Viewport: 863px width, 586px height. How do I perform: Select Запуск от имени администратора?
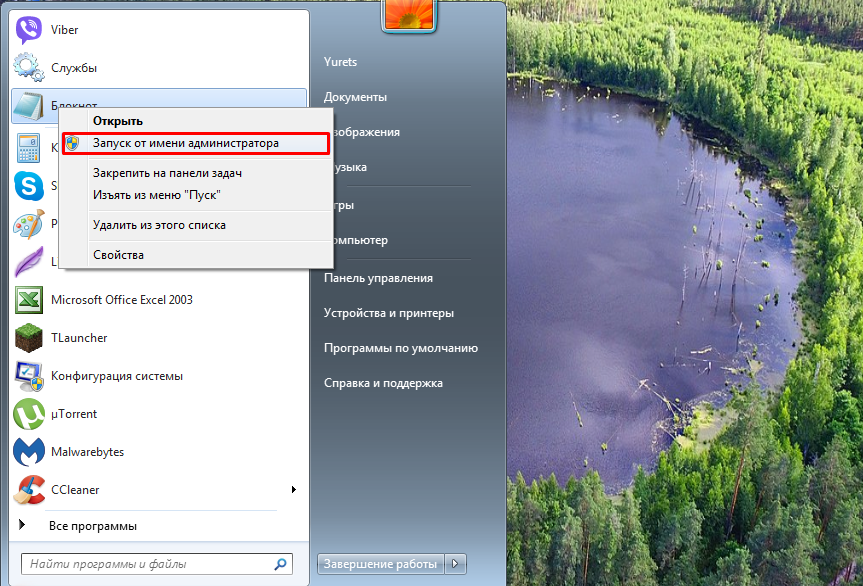pos(196,143)
